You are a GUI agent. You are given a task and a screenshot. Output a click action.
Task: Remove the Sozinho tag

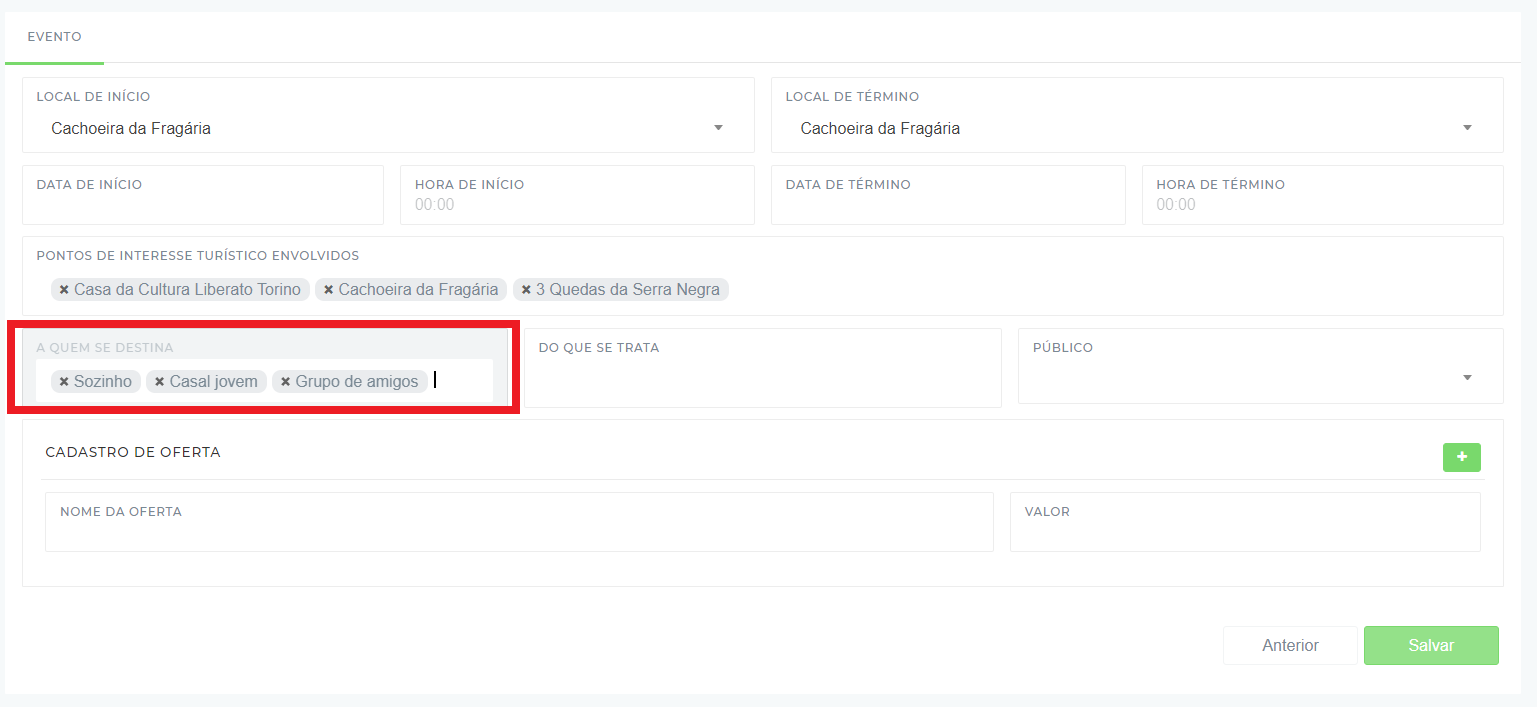[64, 382]
